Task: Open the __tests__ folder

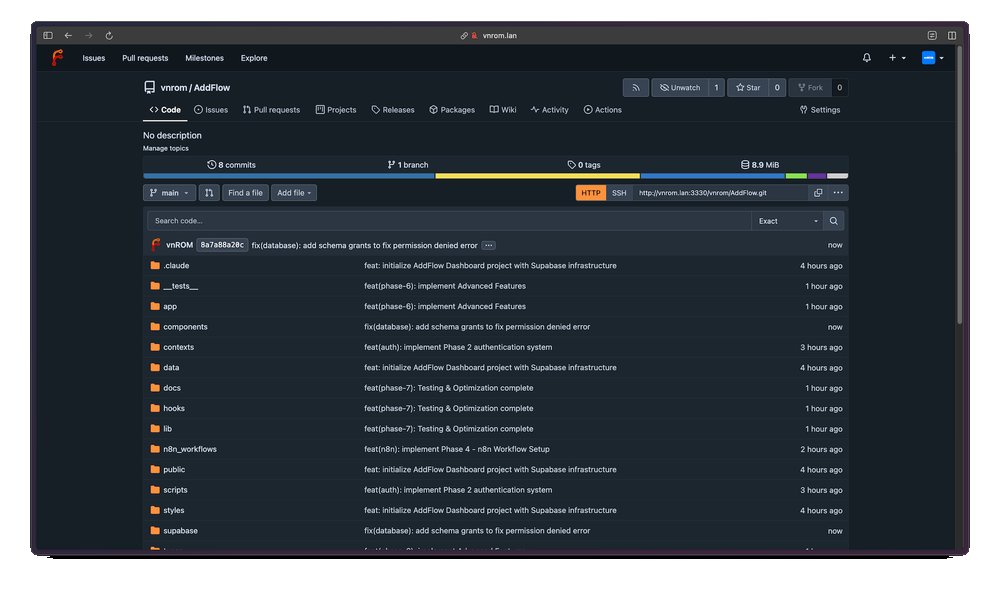Action: [x=180, y=286]
